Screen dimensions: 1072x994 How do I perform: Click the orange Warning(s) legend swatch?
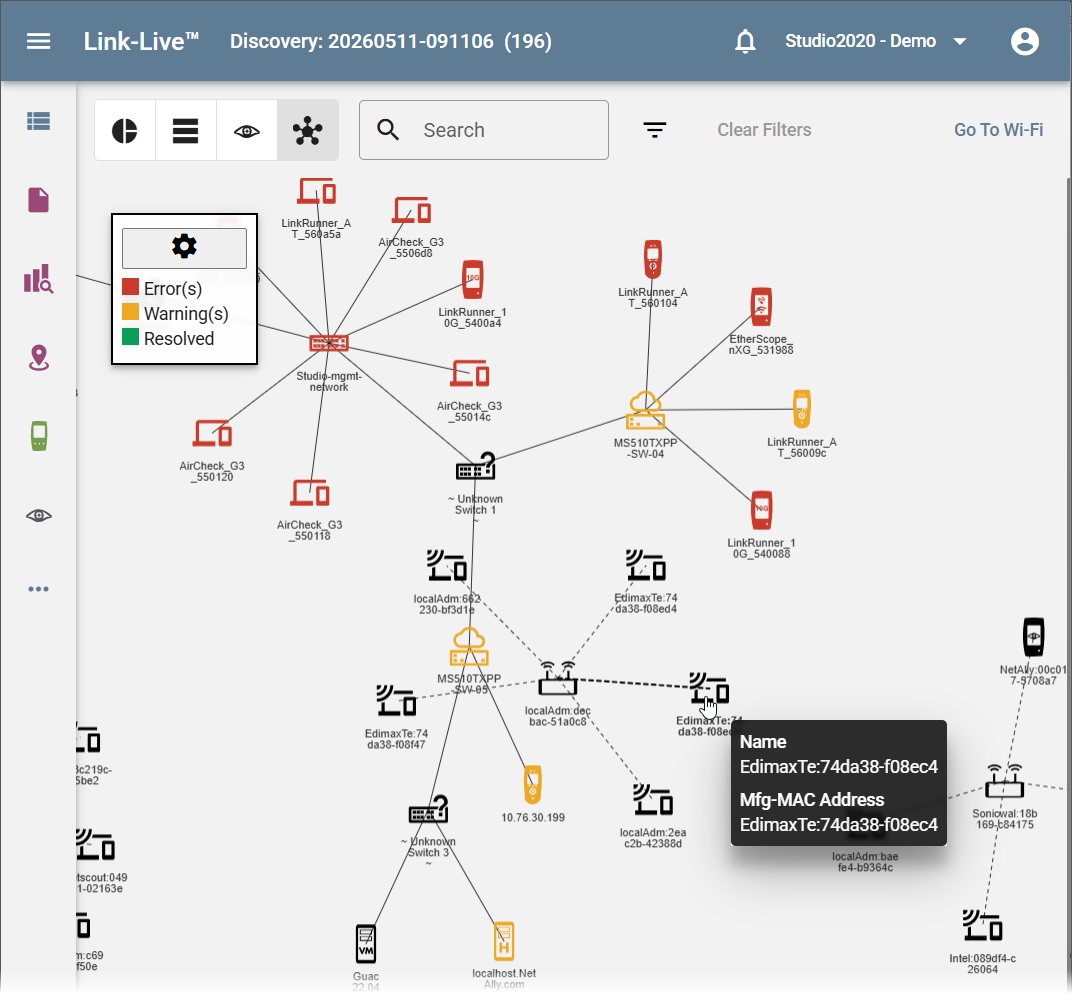click(x=131, y=312)
